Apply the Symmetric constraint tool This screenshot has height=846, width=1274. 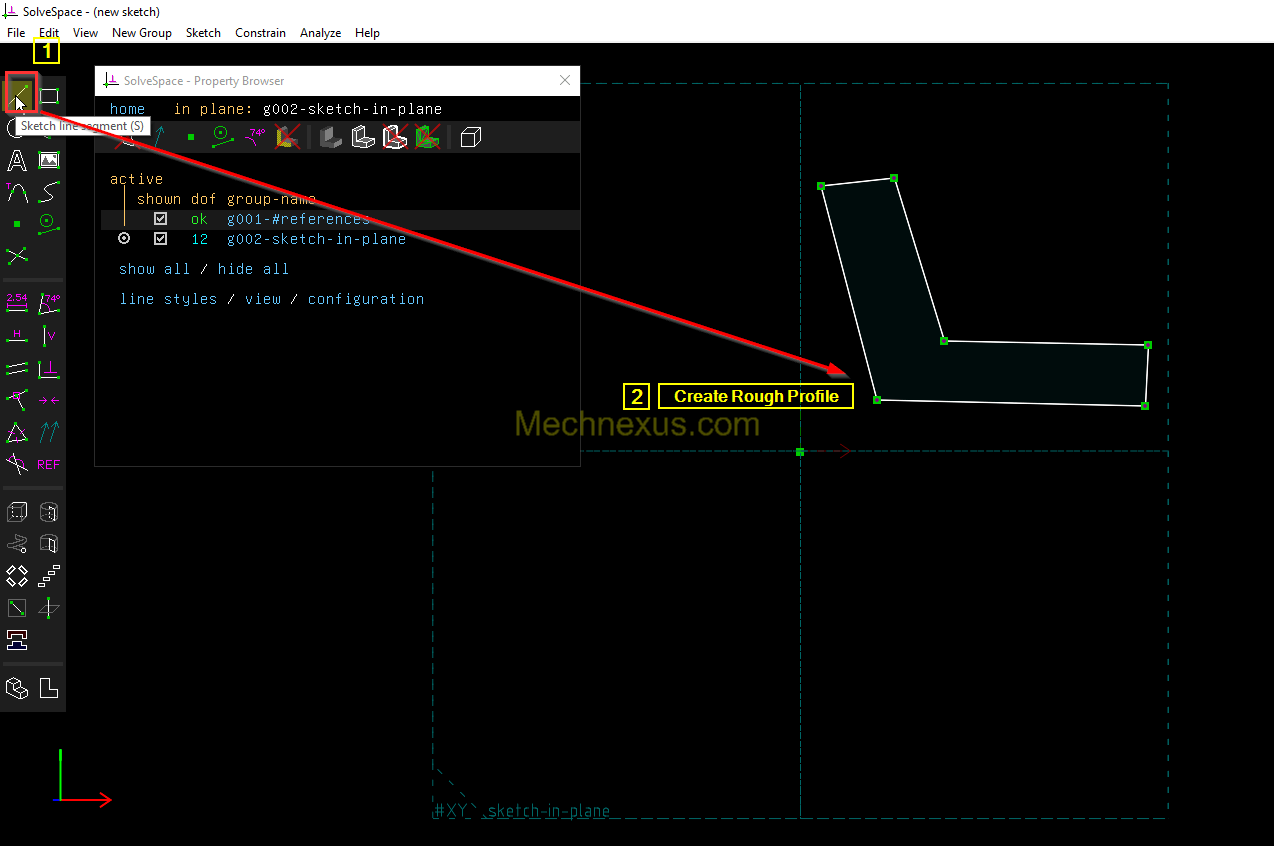[x=49, y=401]
